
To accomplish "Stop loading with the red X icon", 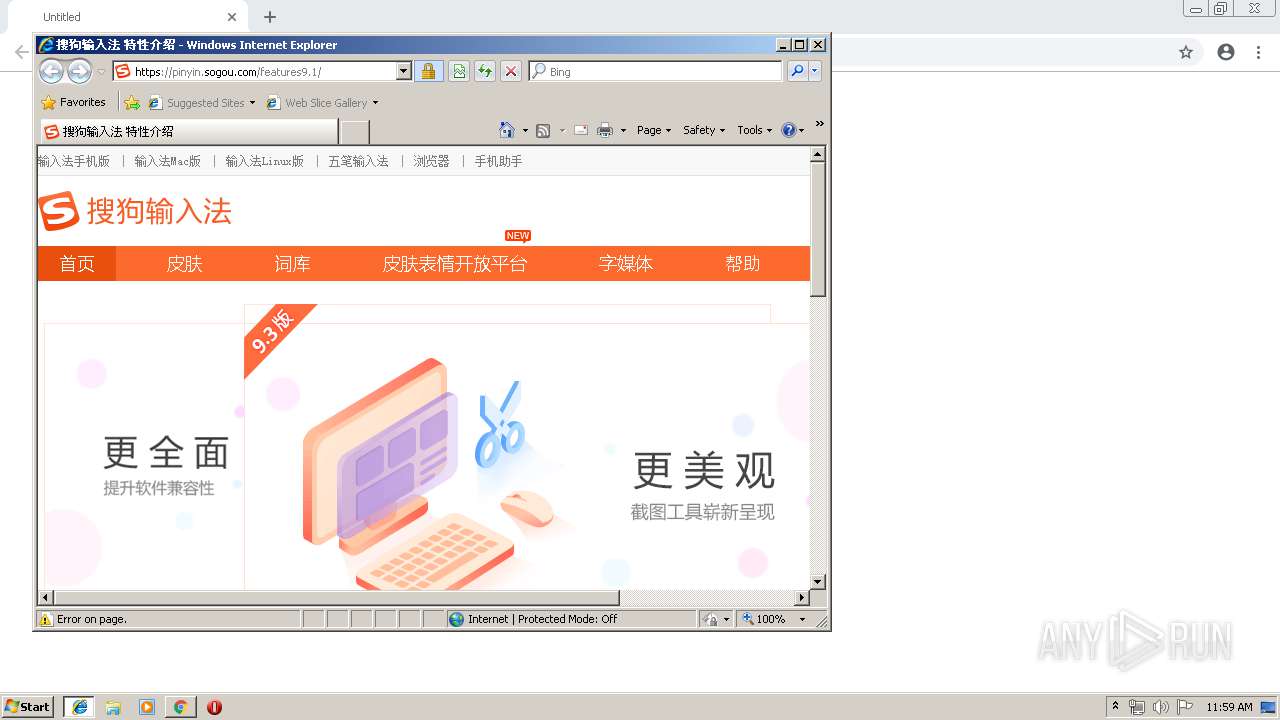I will point(511,71).
